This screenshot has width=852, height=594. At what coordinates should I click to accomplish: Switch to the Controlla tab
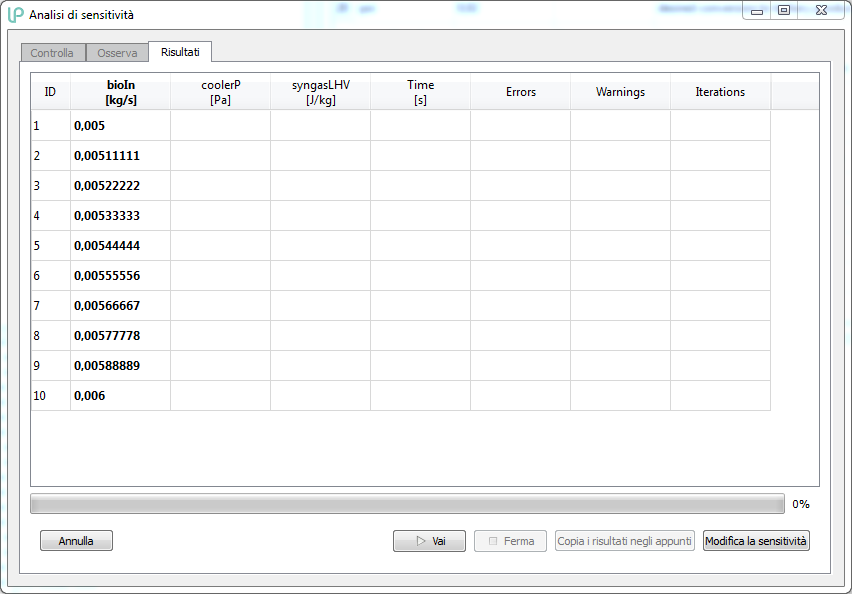[x=52, y=53]
